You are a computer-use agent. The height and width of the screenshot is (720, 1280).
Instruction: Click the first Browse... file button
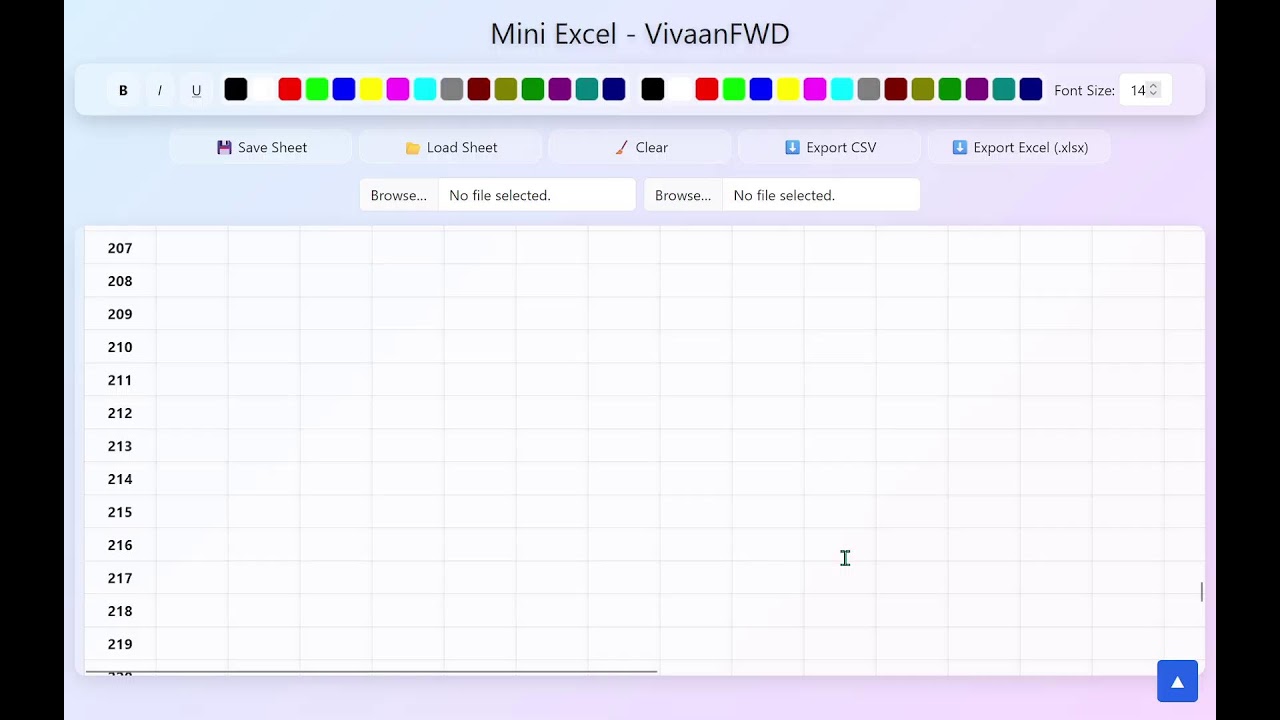click(x=399, y=195)
